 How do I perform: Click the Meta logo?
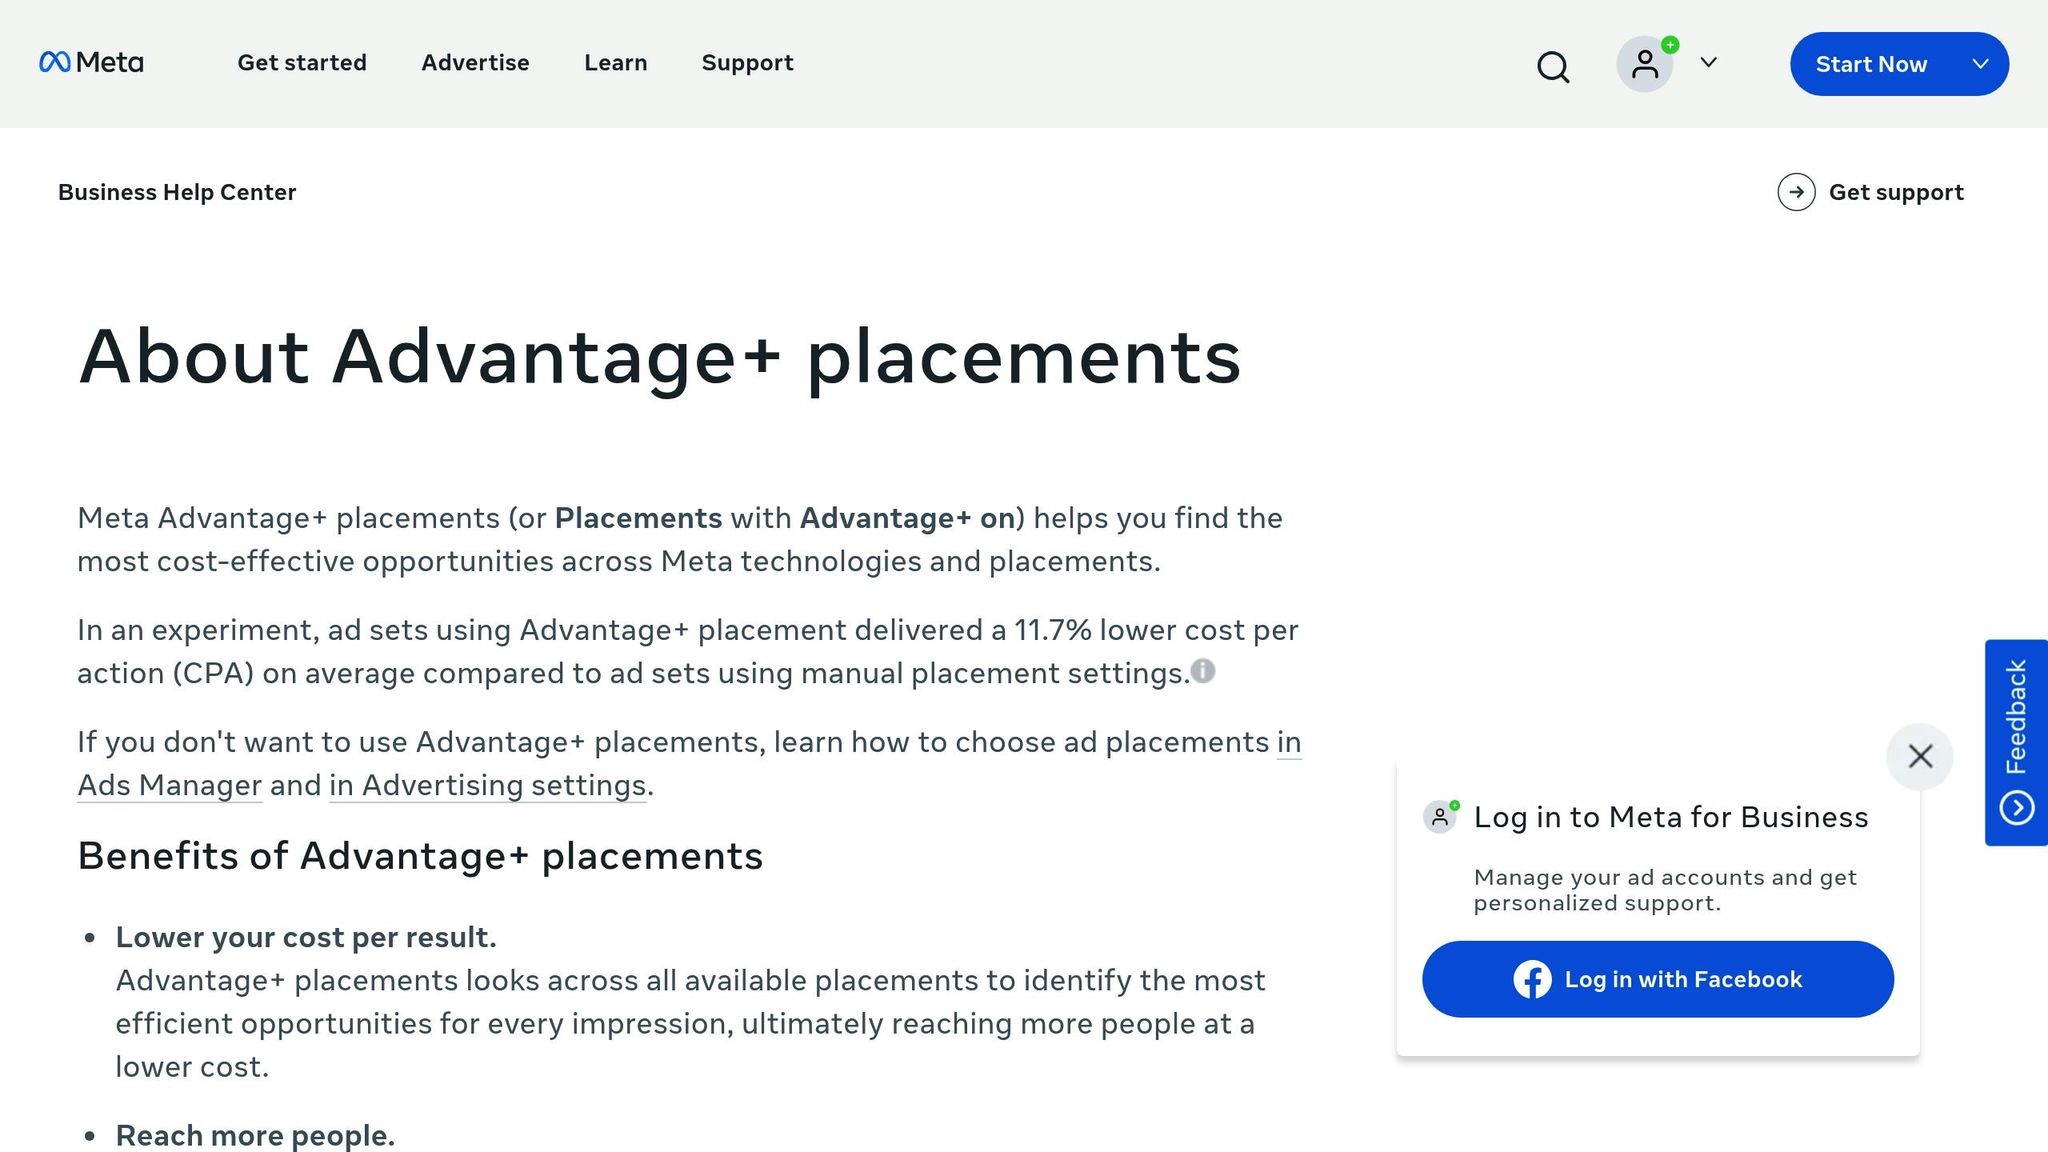click(91, 63)
